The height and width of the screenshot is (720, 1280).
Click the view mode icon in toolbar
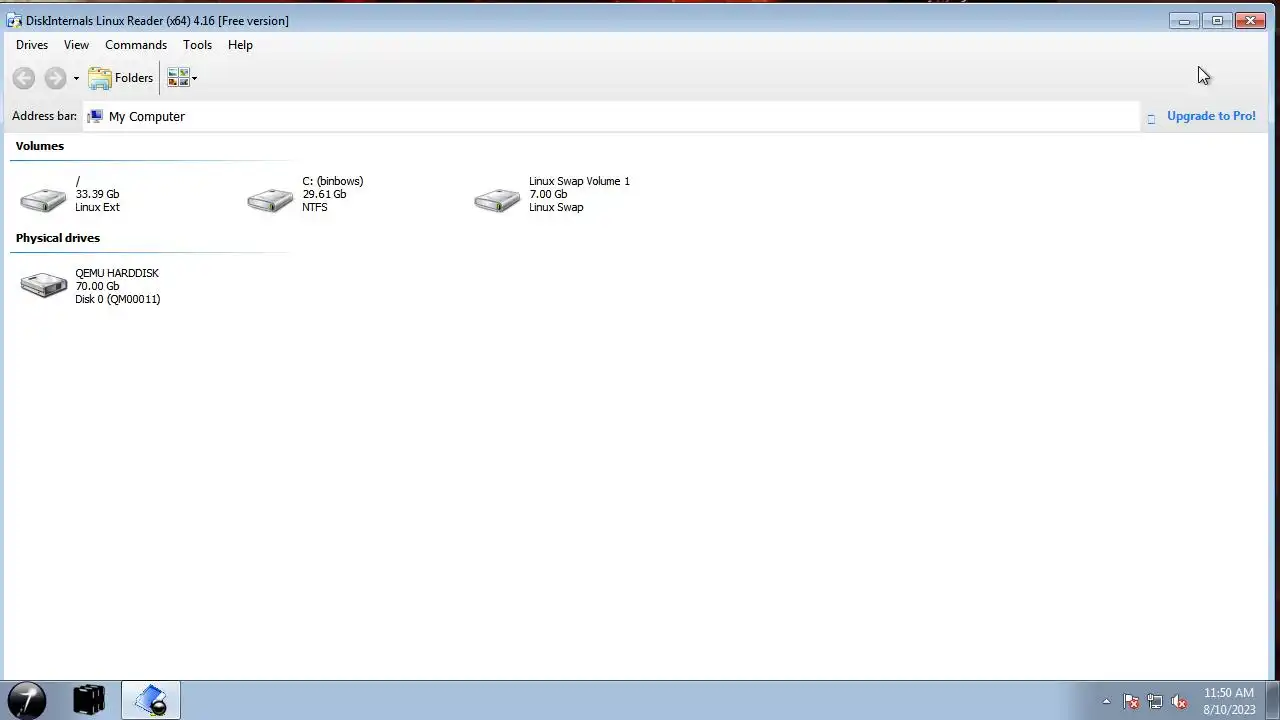click(178, 78)
